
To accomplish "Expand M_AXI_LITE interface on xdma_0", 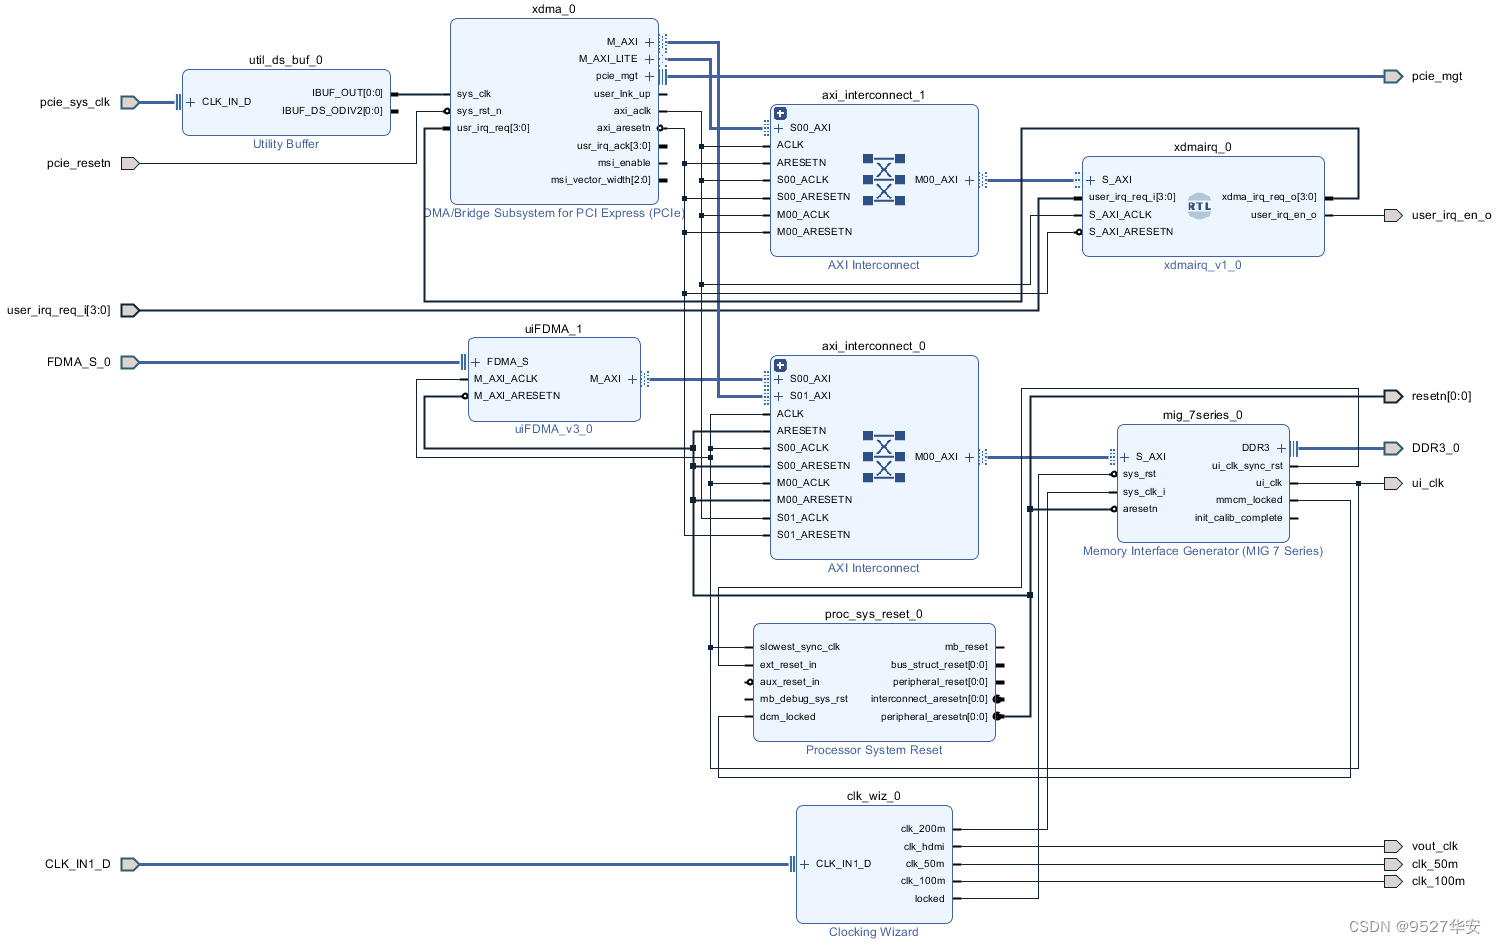I will pyautogui.click(x=649, y=59).
